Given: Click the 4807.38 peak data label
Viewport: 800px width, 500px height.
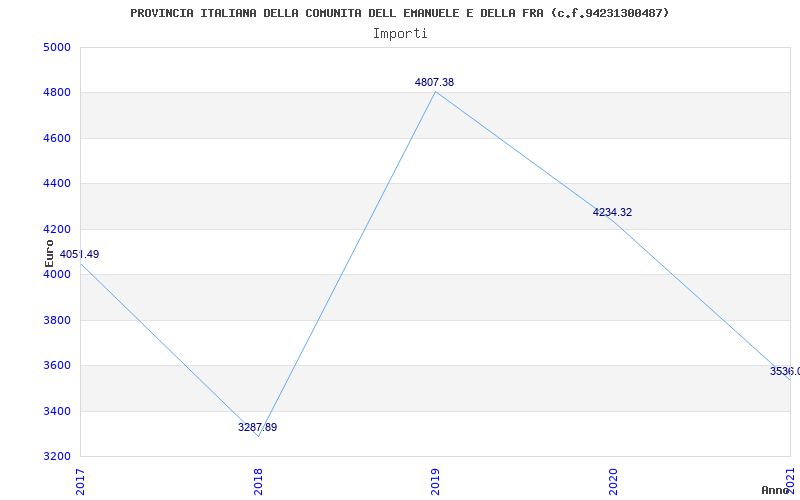Looking at the screenshot, I should [434, 82].
